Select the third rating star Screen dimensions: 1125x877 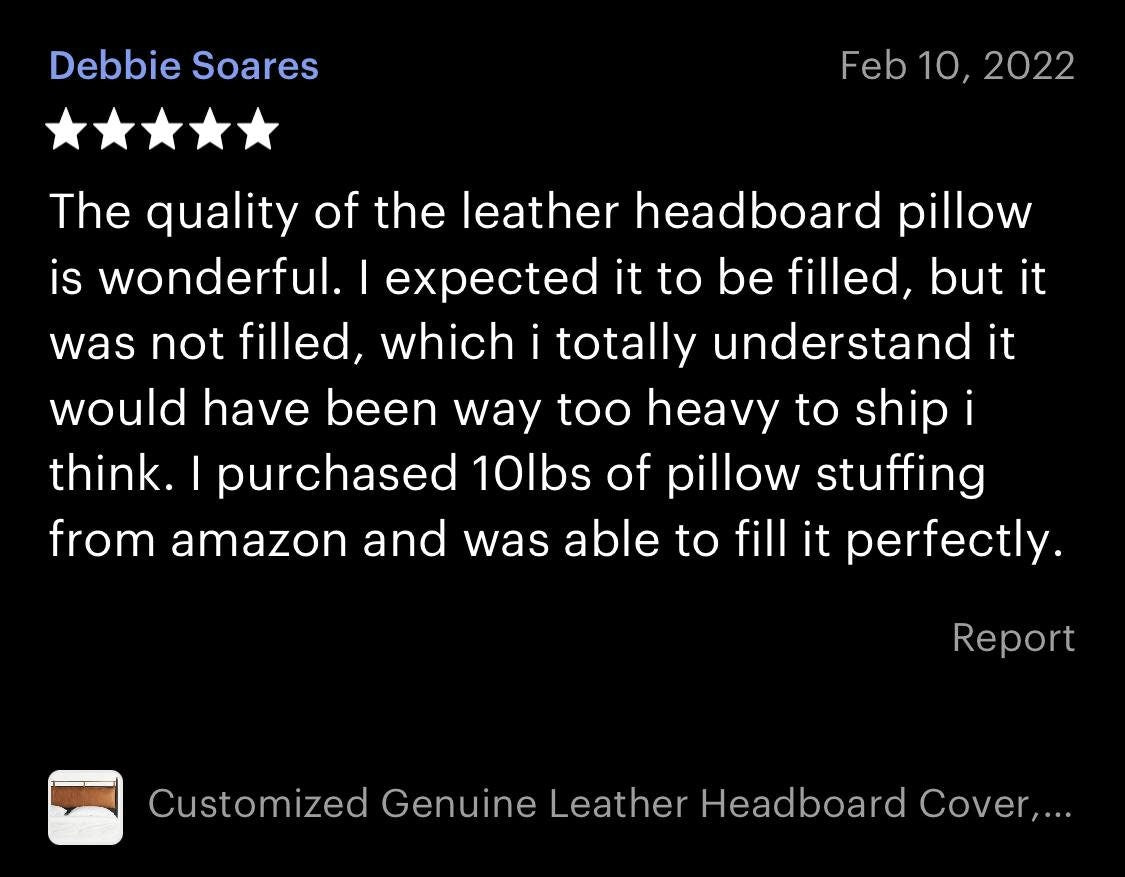(x=162, y=129)
